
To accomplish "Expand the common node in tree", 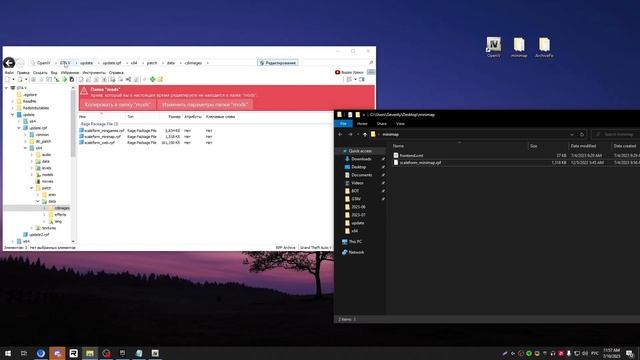I will (25, 135).
